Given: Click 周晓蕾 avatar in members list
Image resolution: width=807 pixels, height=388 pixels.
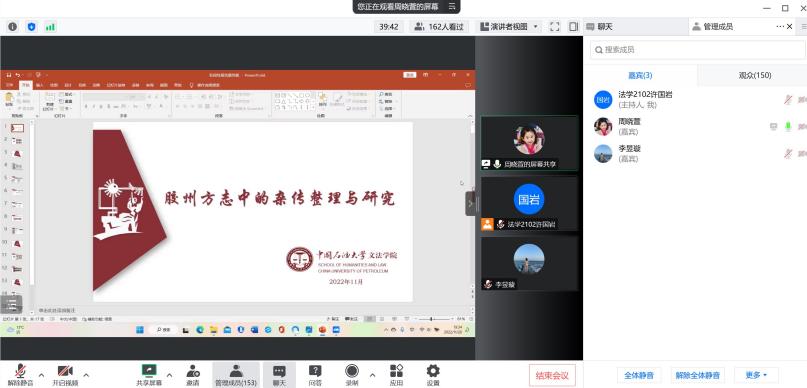Looking at the screenshot, I should coord(603,127).
